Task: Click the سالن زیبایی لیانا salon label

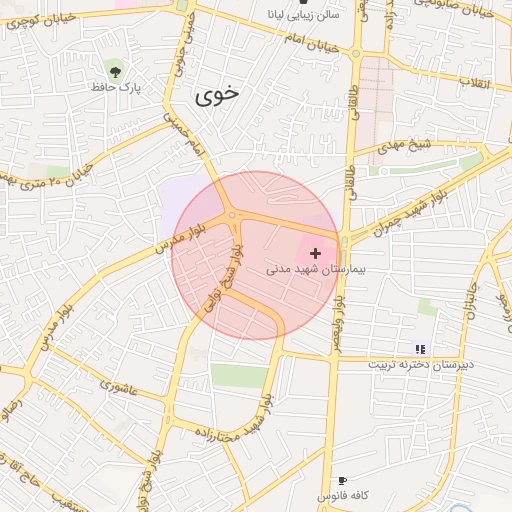Action: click(303, 15)
